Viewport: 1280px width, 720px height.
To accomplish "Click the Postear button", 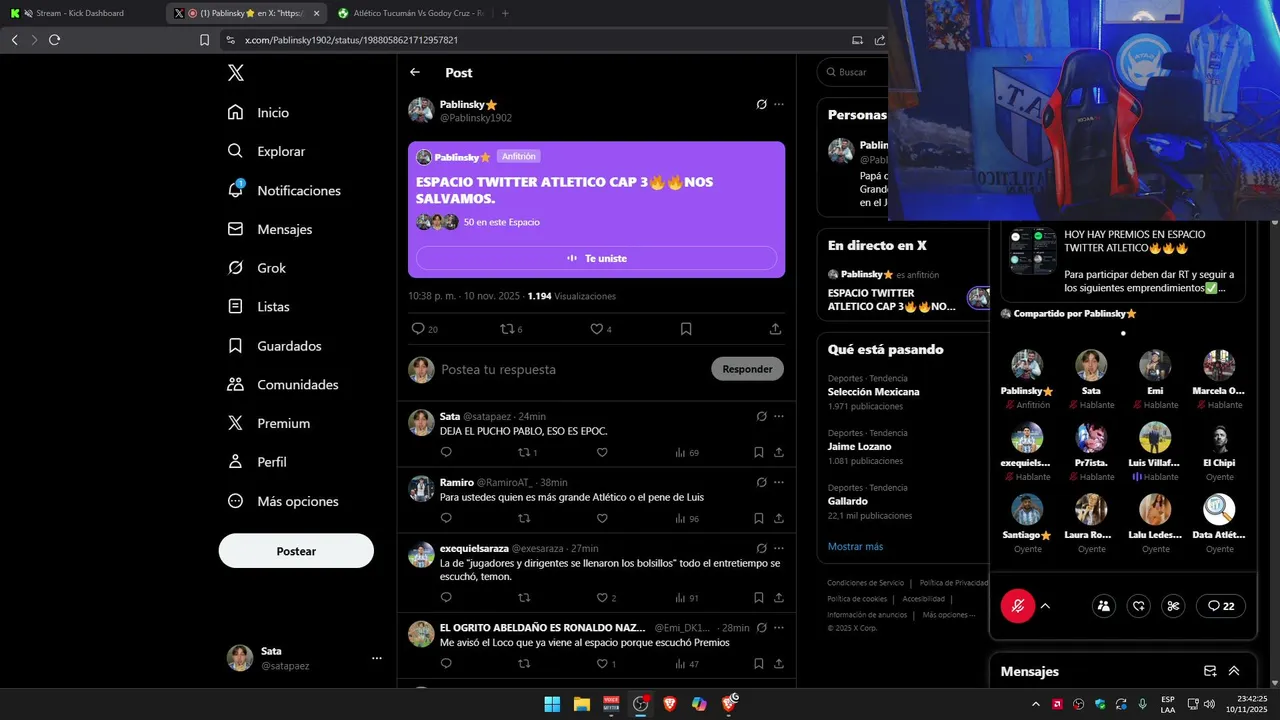I will click(x=296, y=551).
